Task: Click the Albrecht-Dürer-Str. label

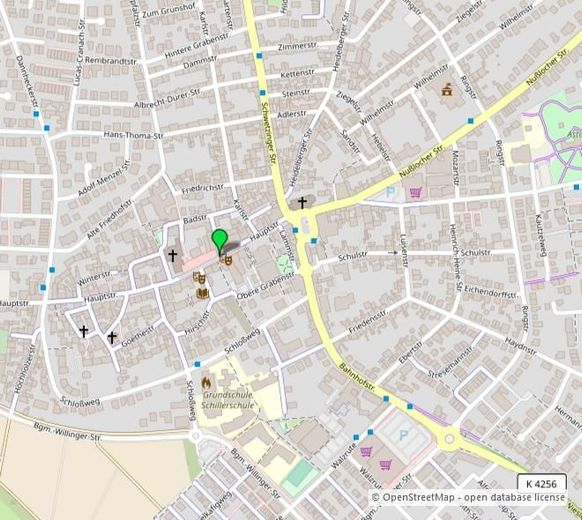Action: click(x=168, y=98)
